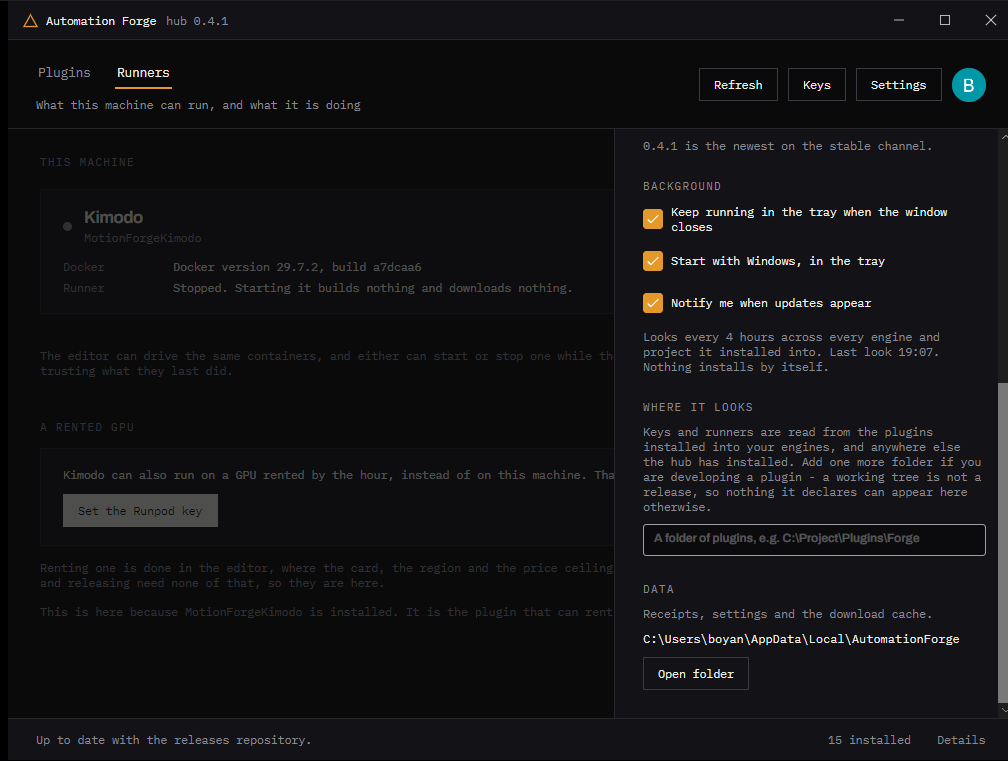Click Open folder for data
Viewport: 1008px width, 761px height.
696,674
